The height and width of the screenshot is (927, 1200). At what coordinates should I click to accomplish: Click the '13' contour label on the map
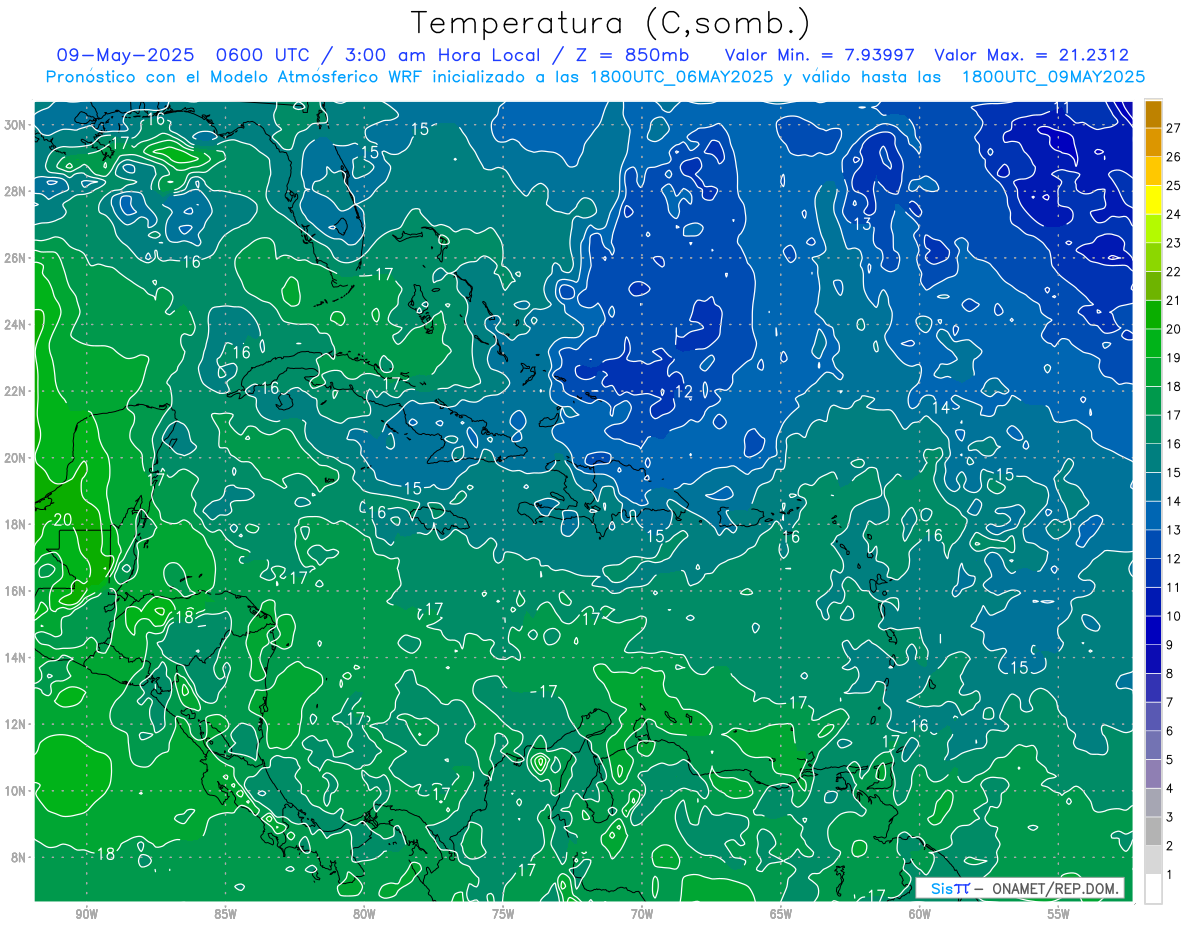click(862, 224)
